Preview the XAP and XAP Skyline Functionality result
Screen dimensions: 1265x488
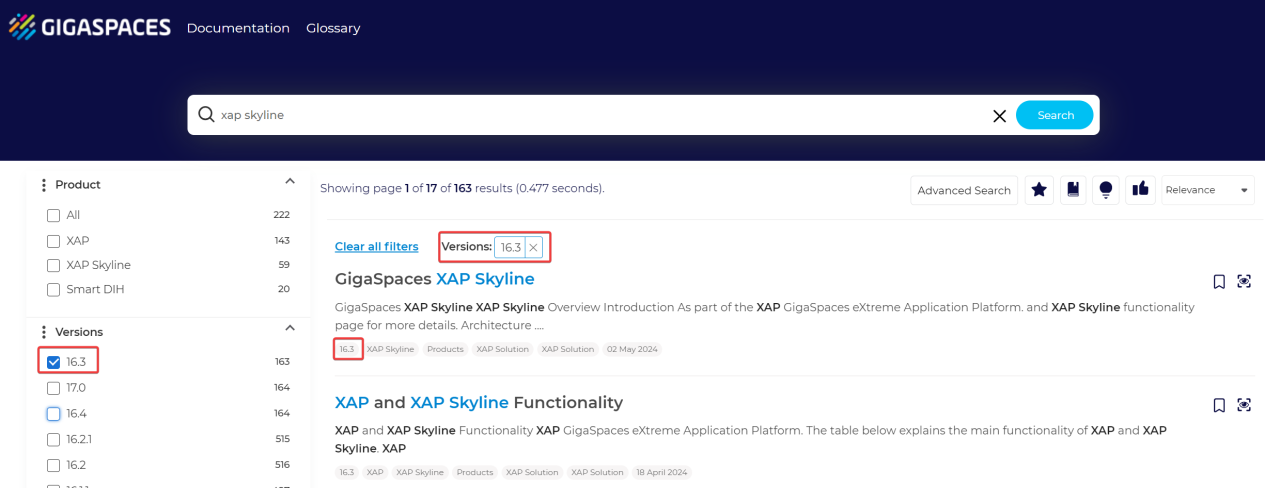click(x=1244, y=405)
